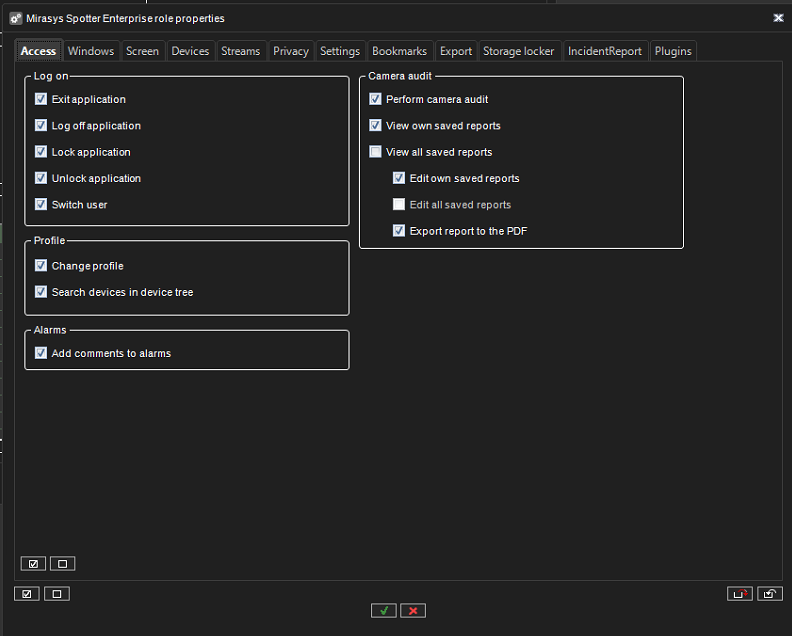Viewport: 794px width, 636px height.
Task: Open the Storage locker tab
Action: [x=518, y=51]
